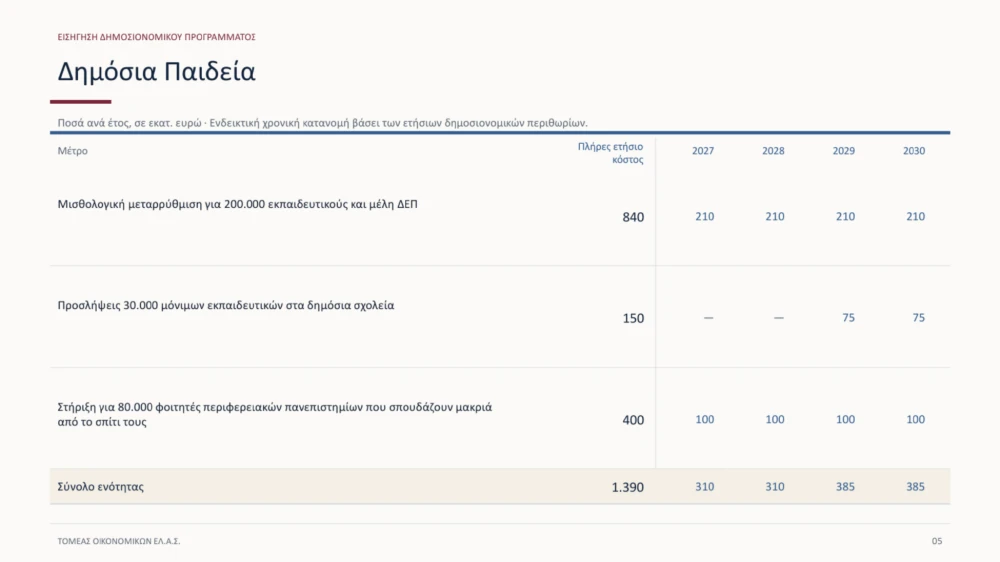Click 210 under 2028 in Μισθολογική row
Viewport: 1000px width, 562px height.
click(x=775, y=217)
